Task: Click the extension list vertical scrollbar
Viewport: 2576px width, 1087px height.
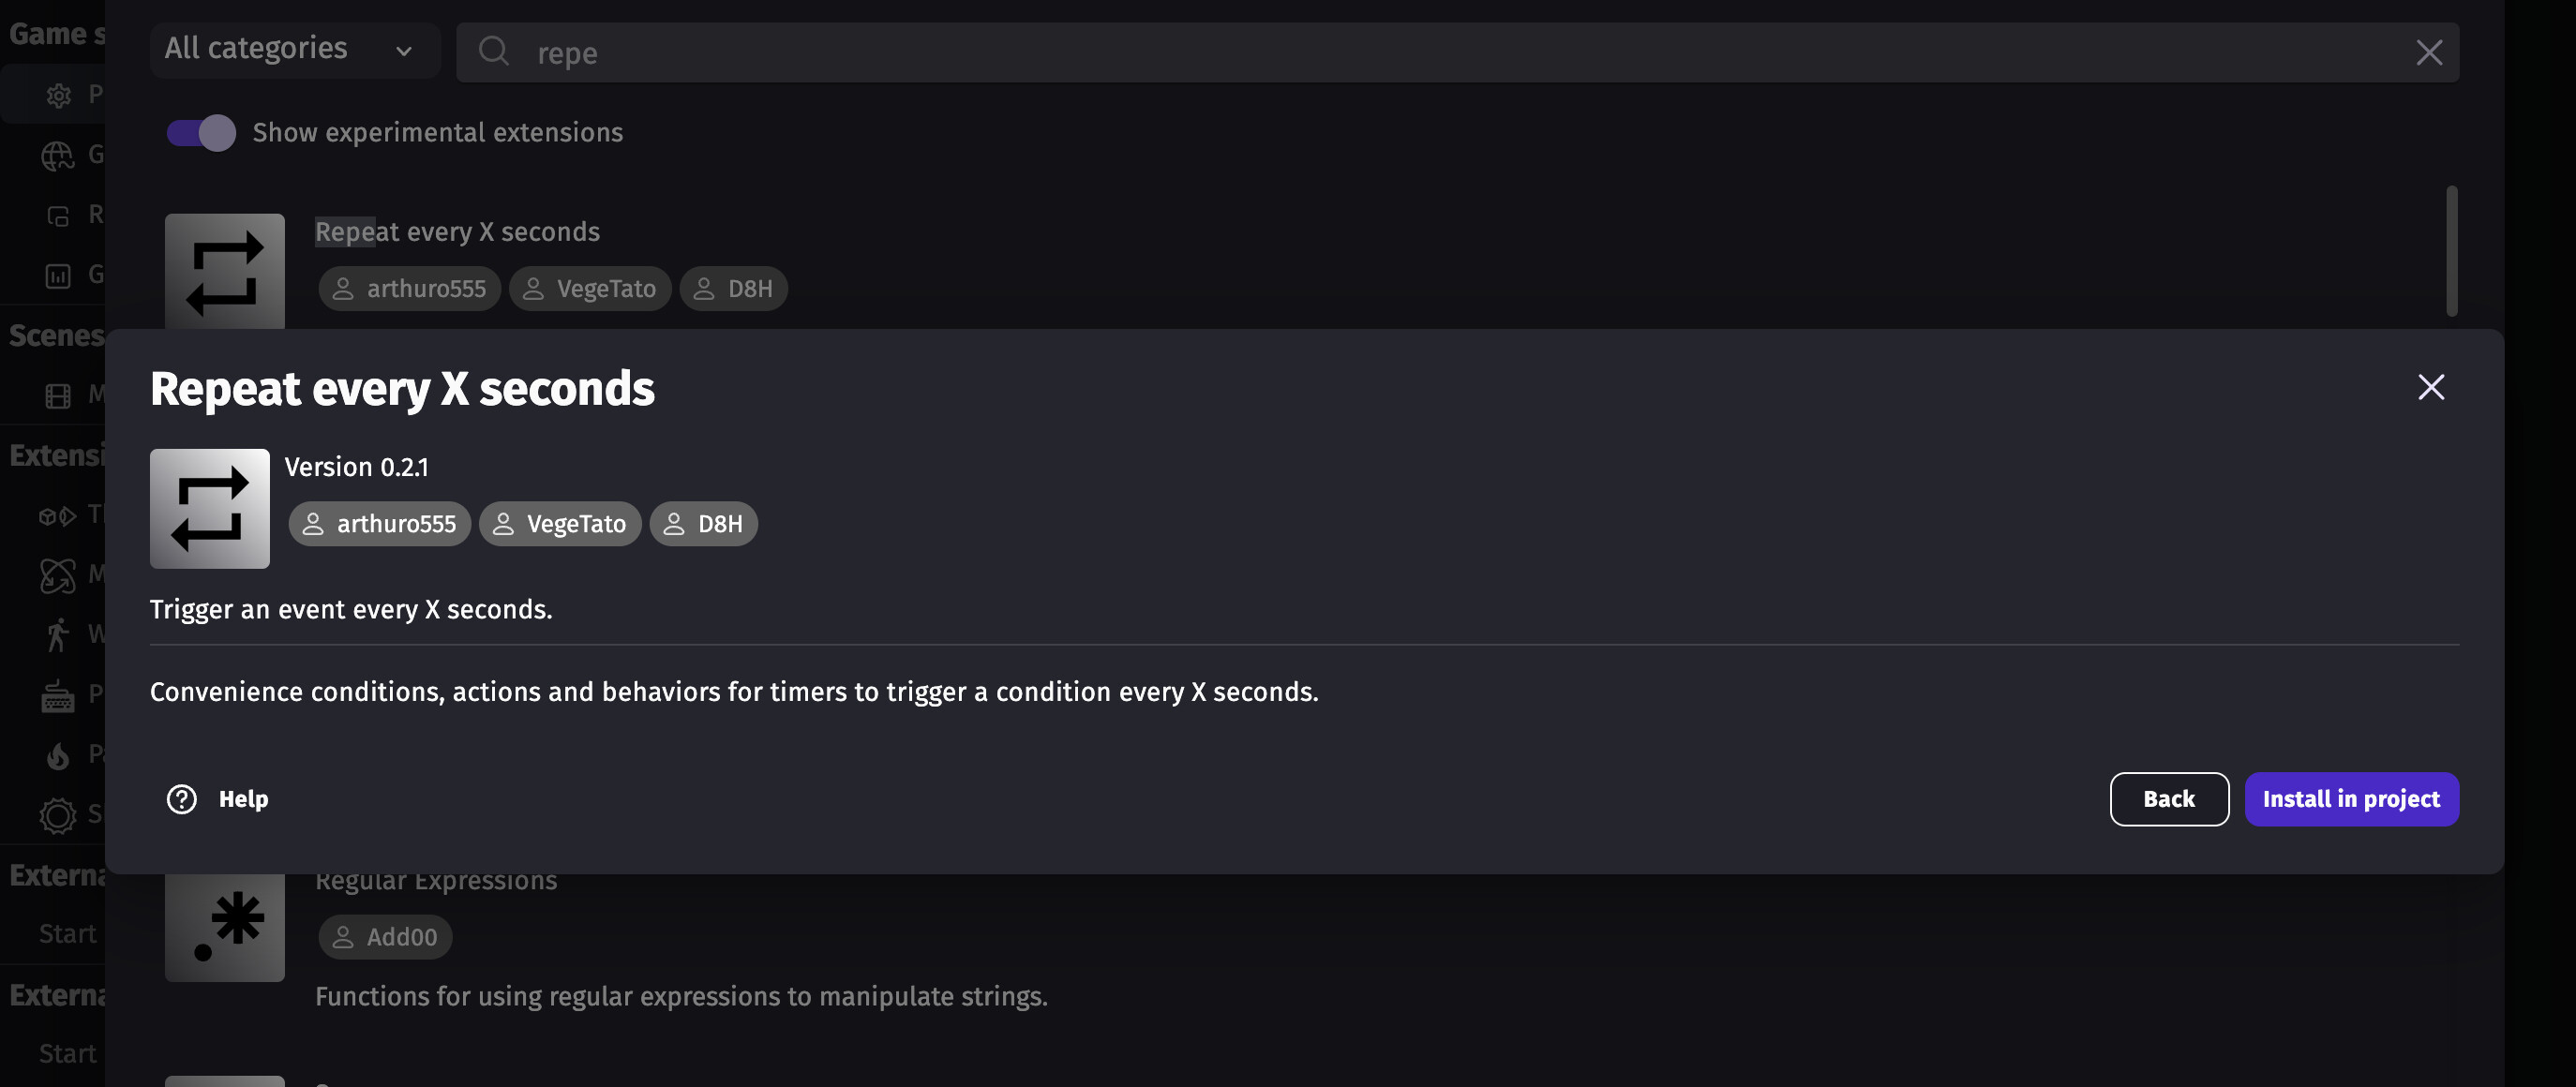Action: coord(2452,251)
